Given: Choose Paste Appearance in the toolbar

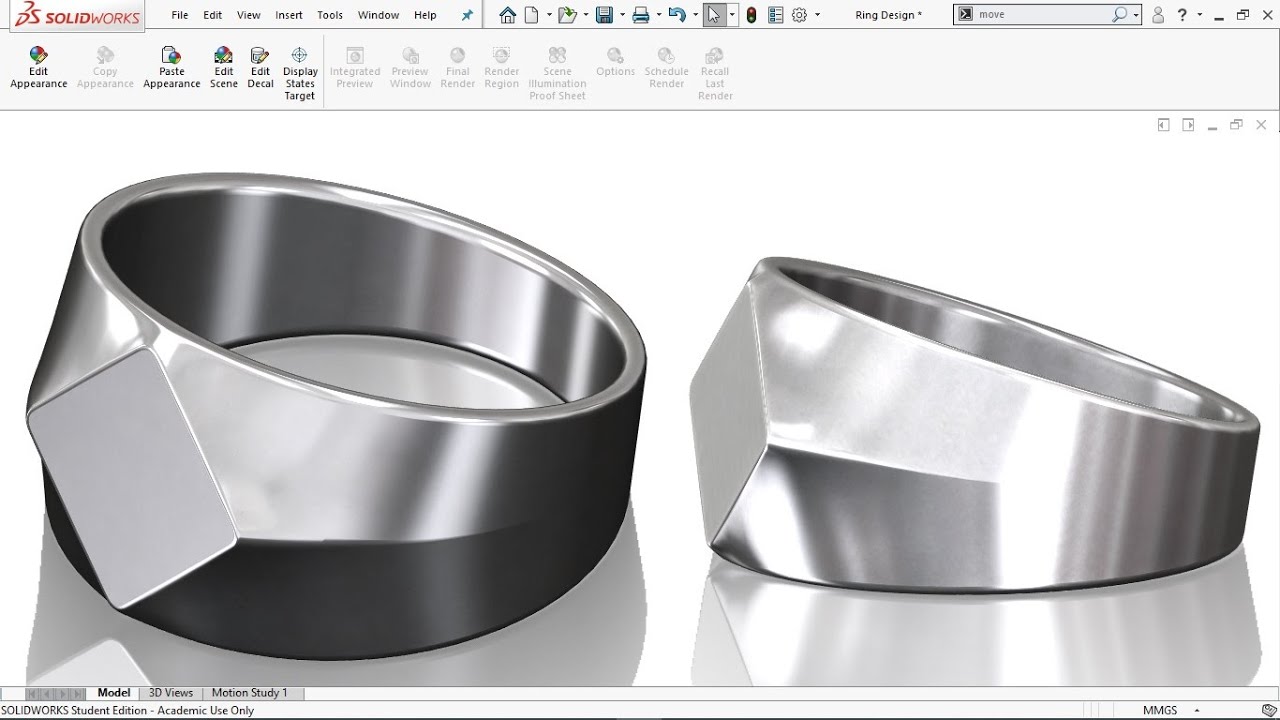Looking at the screenshot, I should coord(172,68).
